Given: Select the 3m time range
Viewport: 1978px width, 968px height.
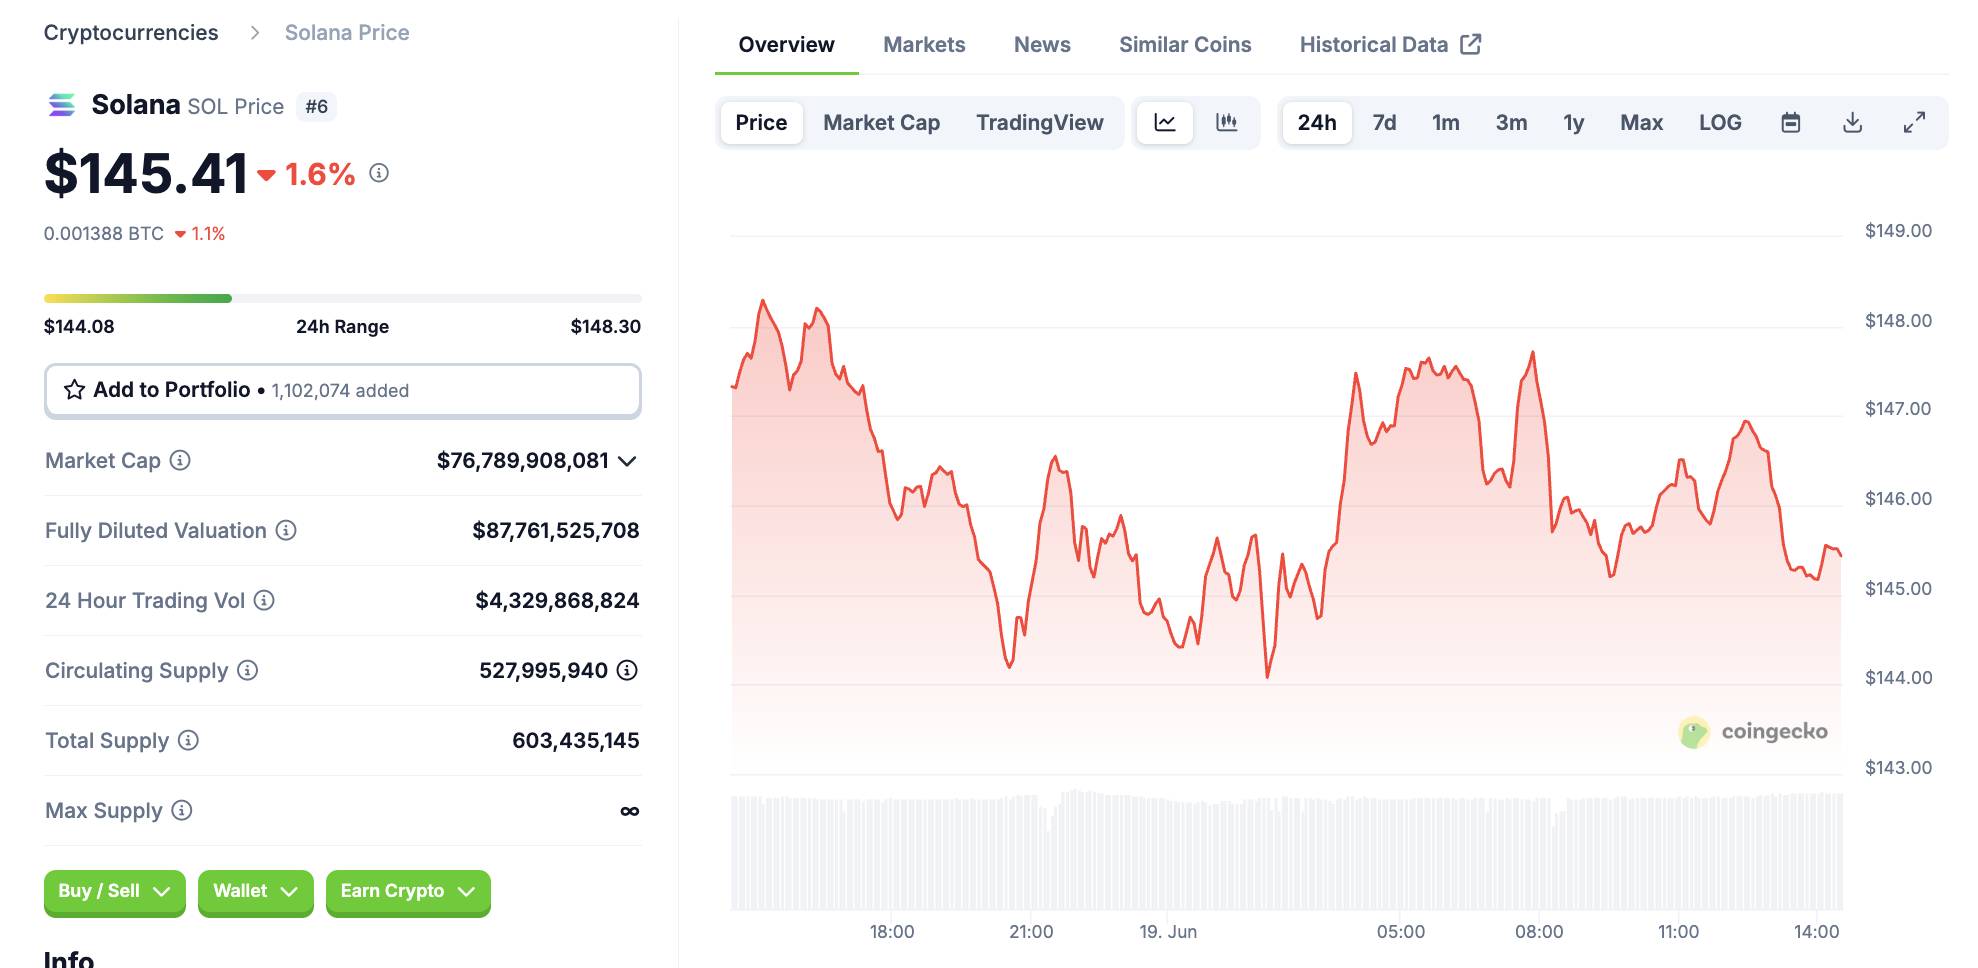Looking at the screenshot, I should click(1511, 123).
